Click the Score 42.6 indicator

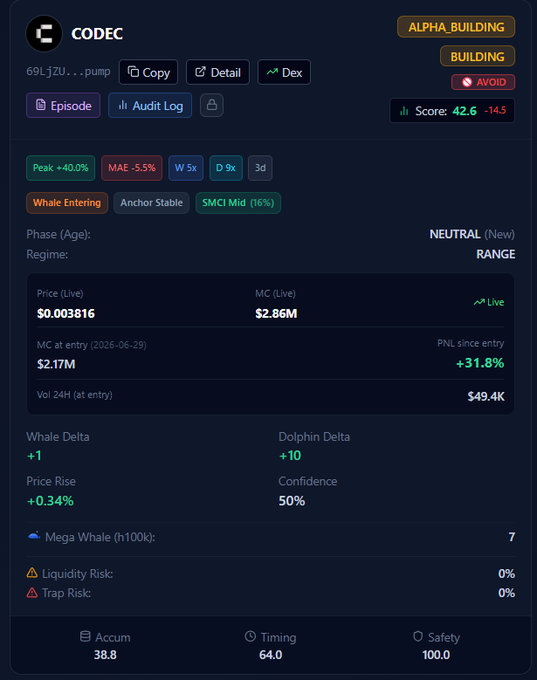click(x=452, y=111)
